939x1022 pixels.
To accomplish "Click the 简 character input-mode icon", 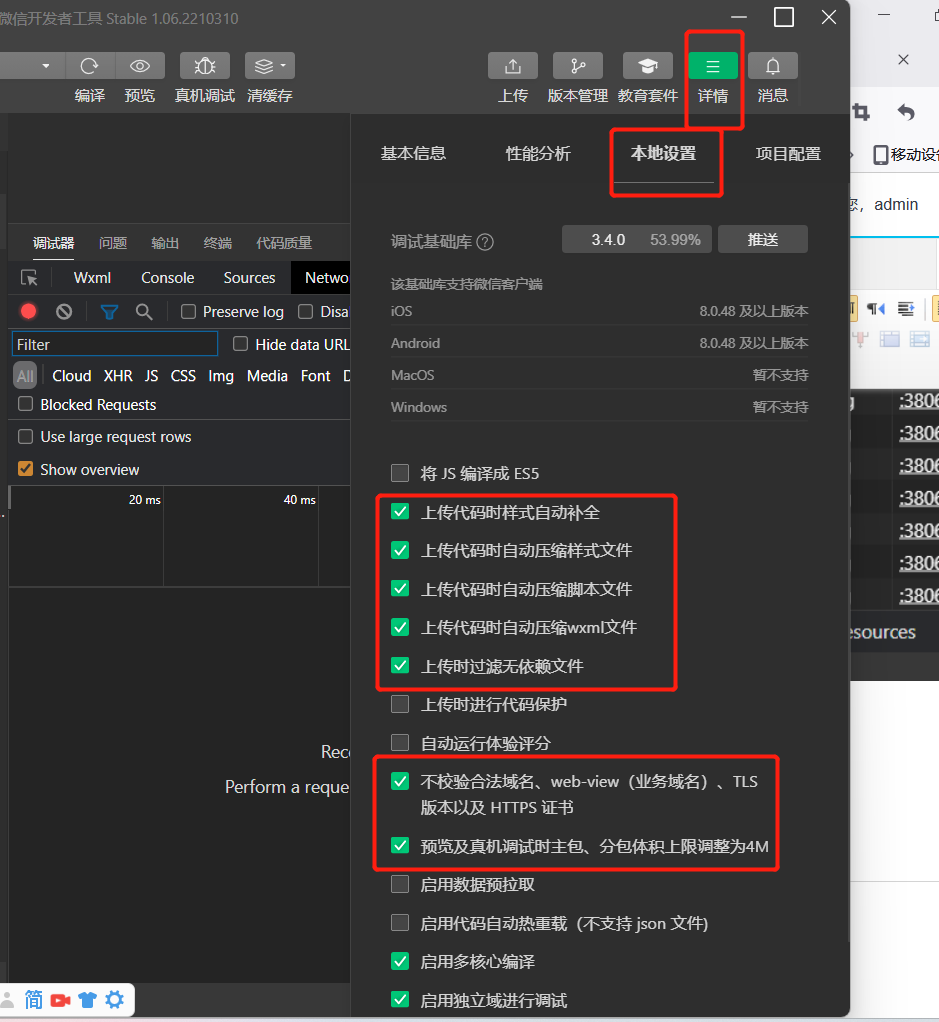I will [x=33, y=999].
